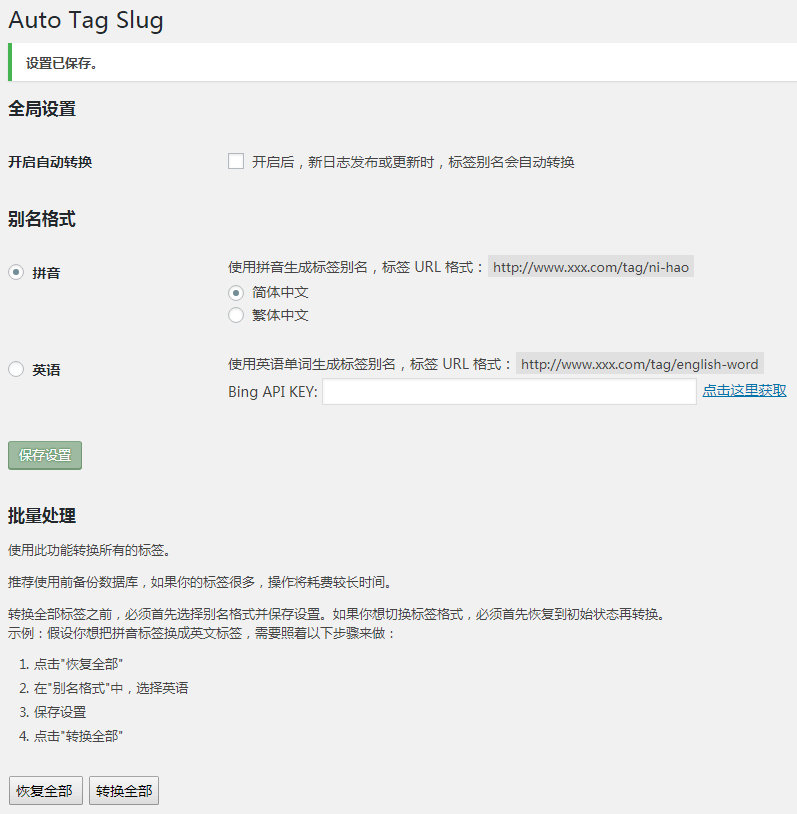Click the 全局设置 section heading
This screenshot has height=814, width=797.
click(x=42, y=109)
